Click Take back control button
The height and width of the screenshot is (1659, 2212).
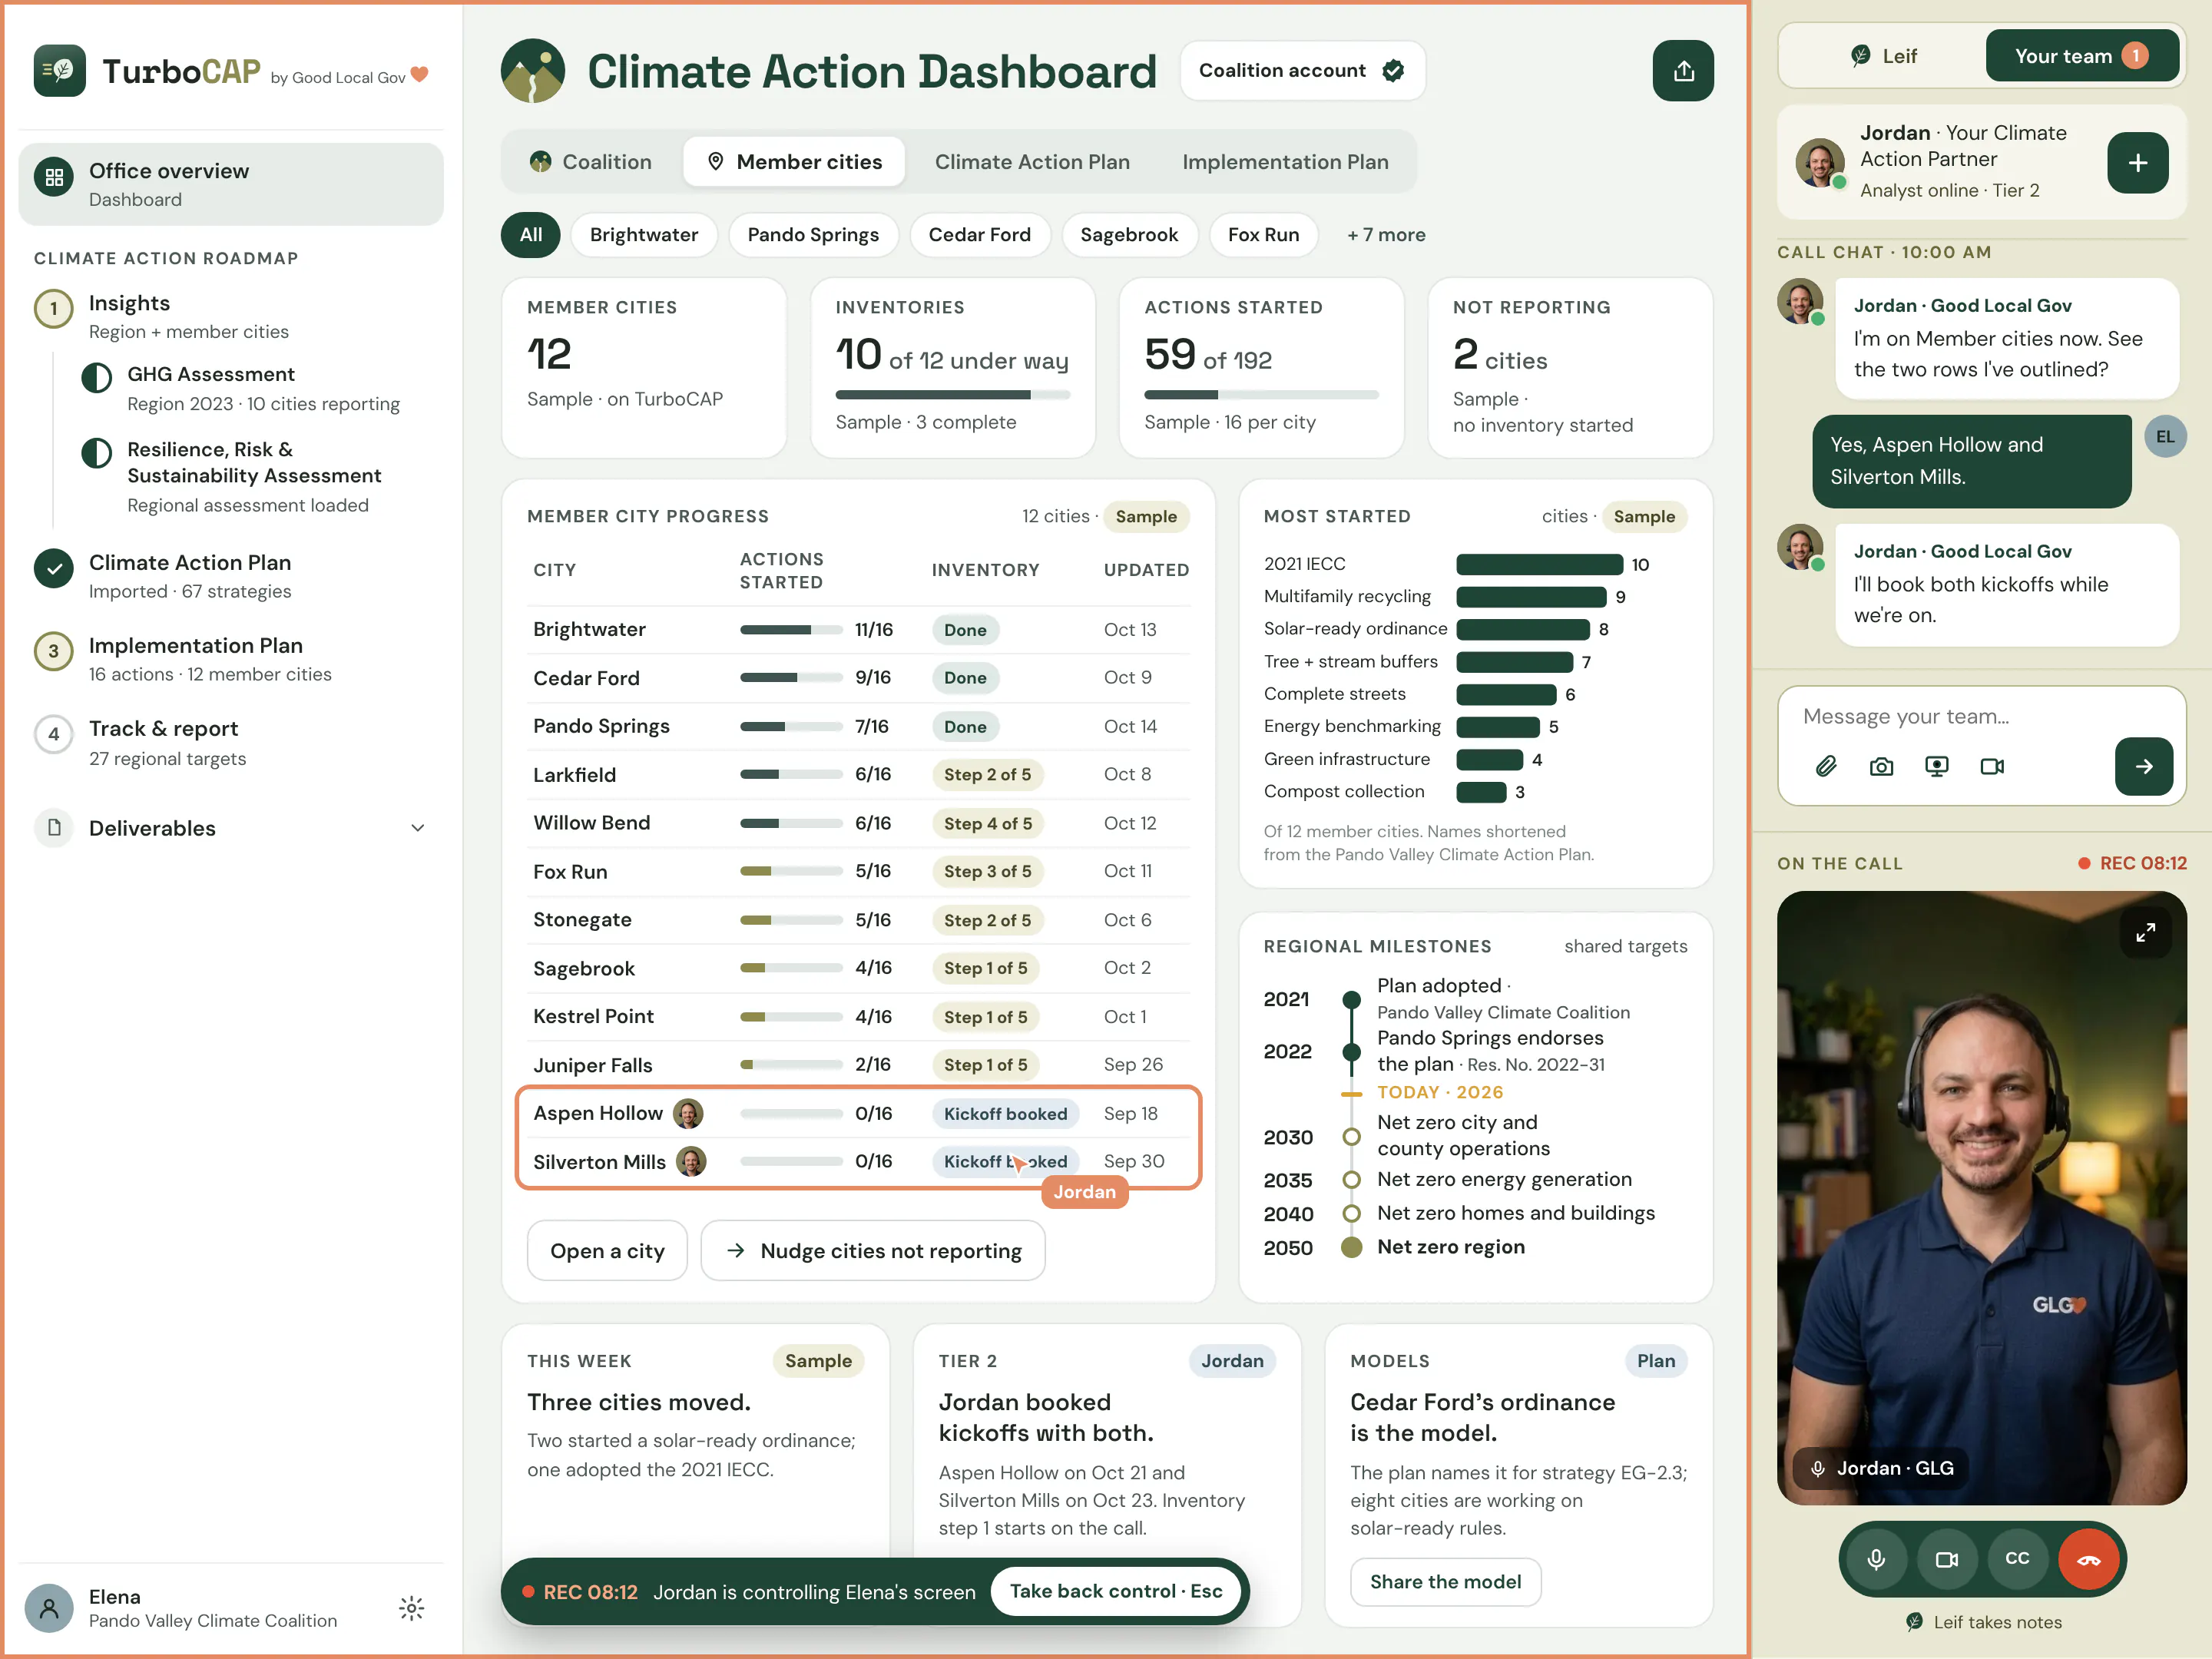tap(1116, 1591)
